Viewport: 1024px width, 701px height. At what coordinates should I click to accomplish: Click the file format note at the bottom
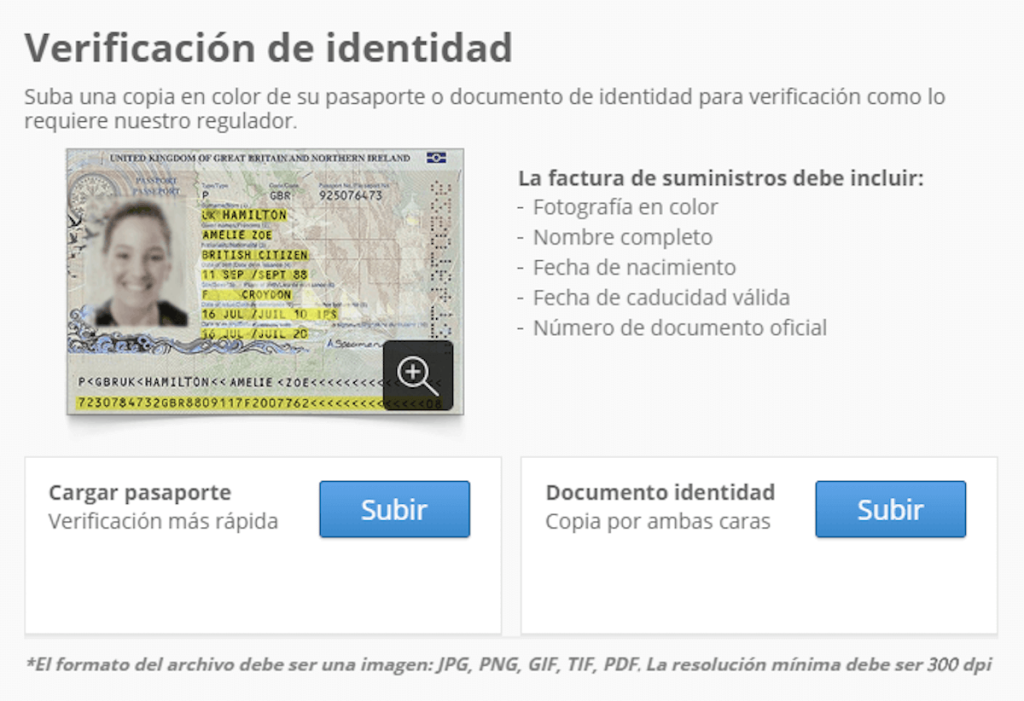(x=512, y=662)
